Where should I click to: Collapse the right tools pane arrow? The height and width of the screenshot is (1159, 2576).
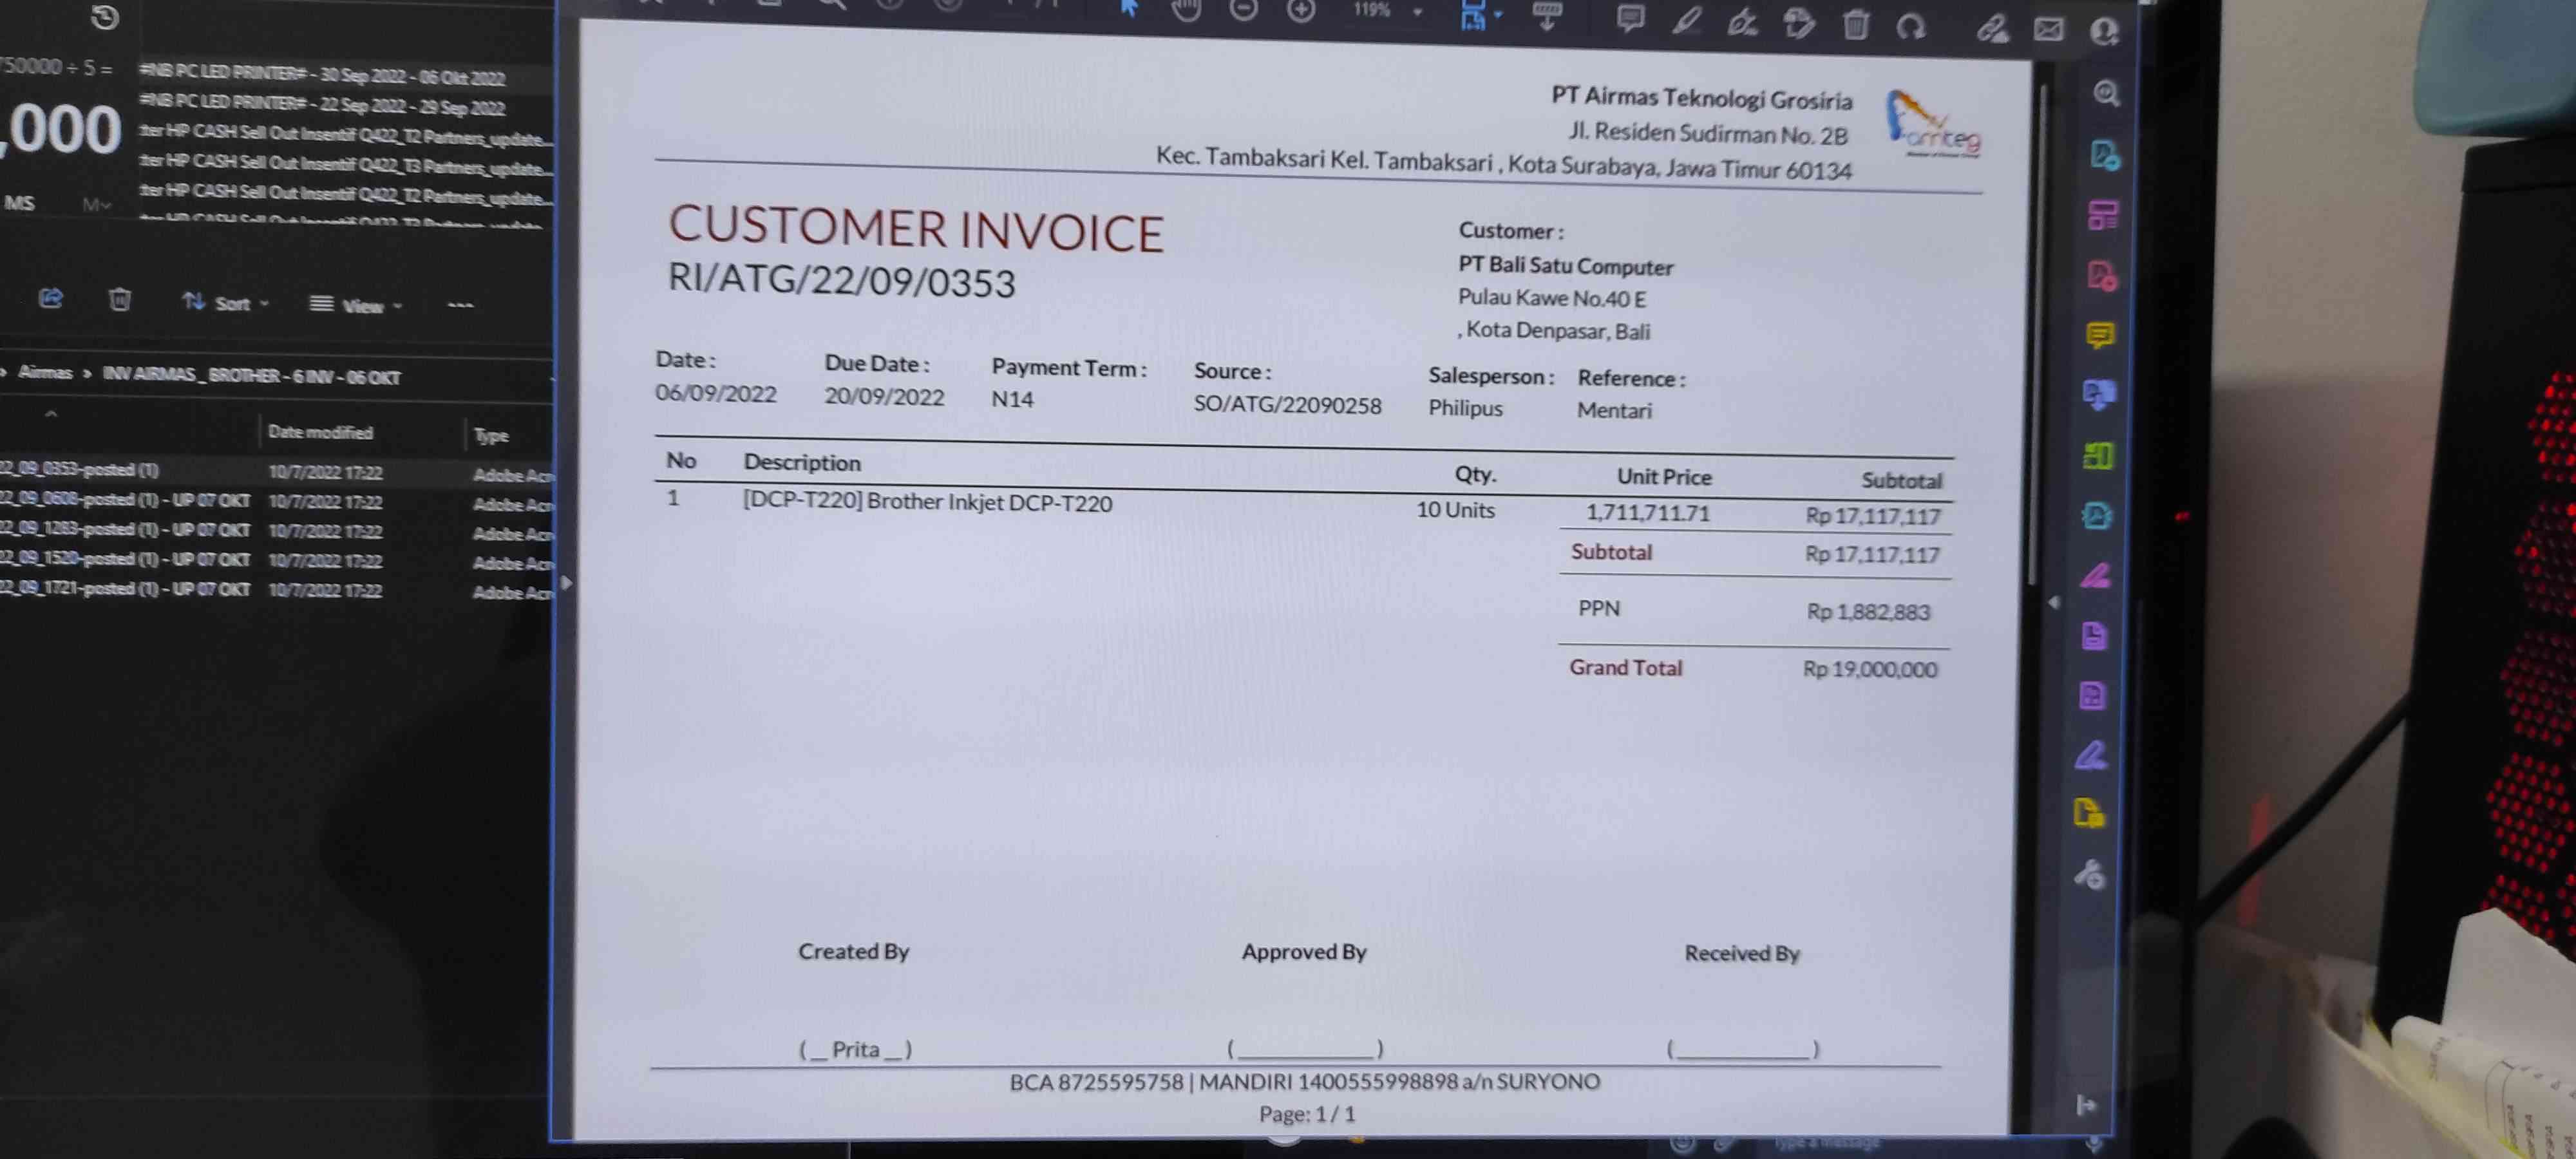point(2054,603)
